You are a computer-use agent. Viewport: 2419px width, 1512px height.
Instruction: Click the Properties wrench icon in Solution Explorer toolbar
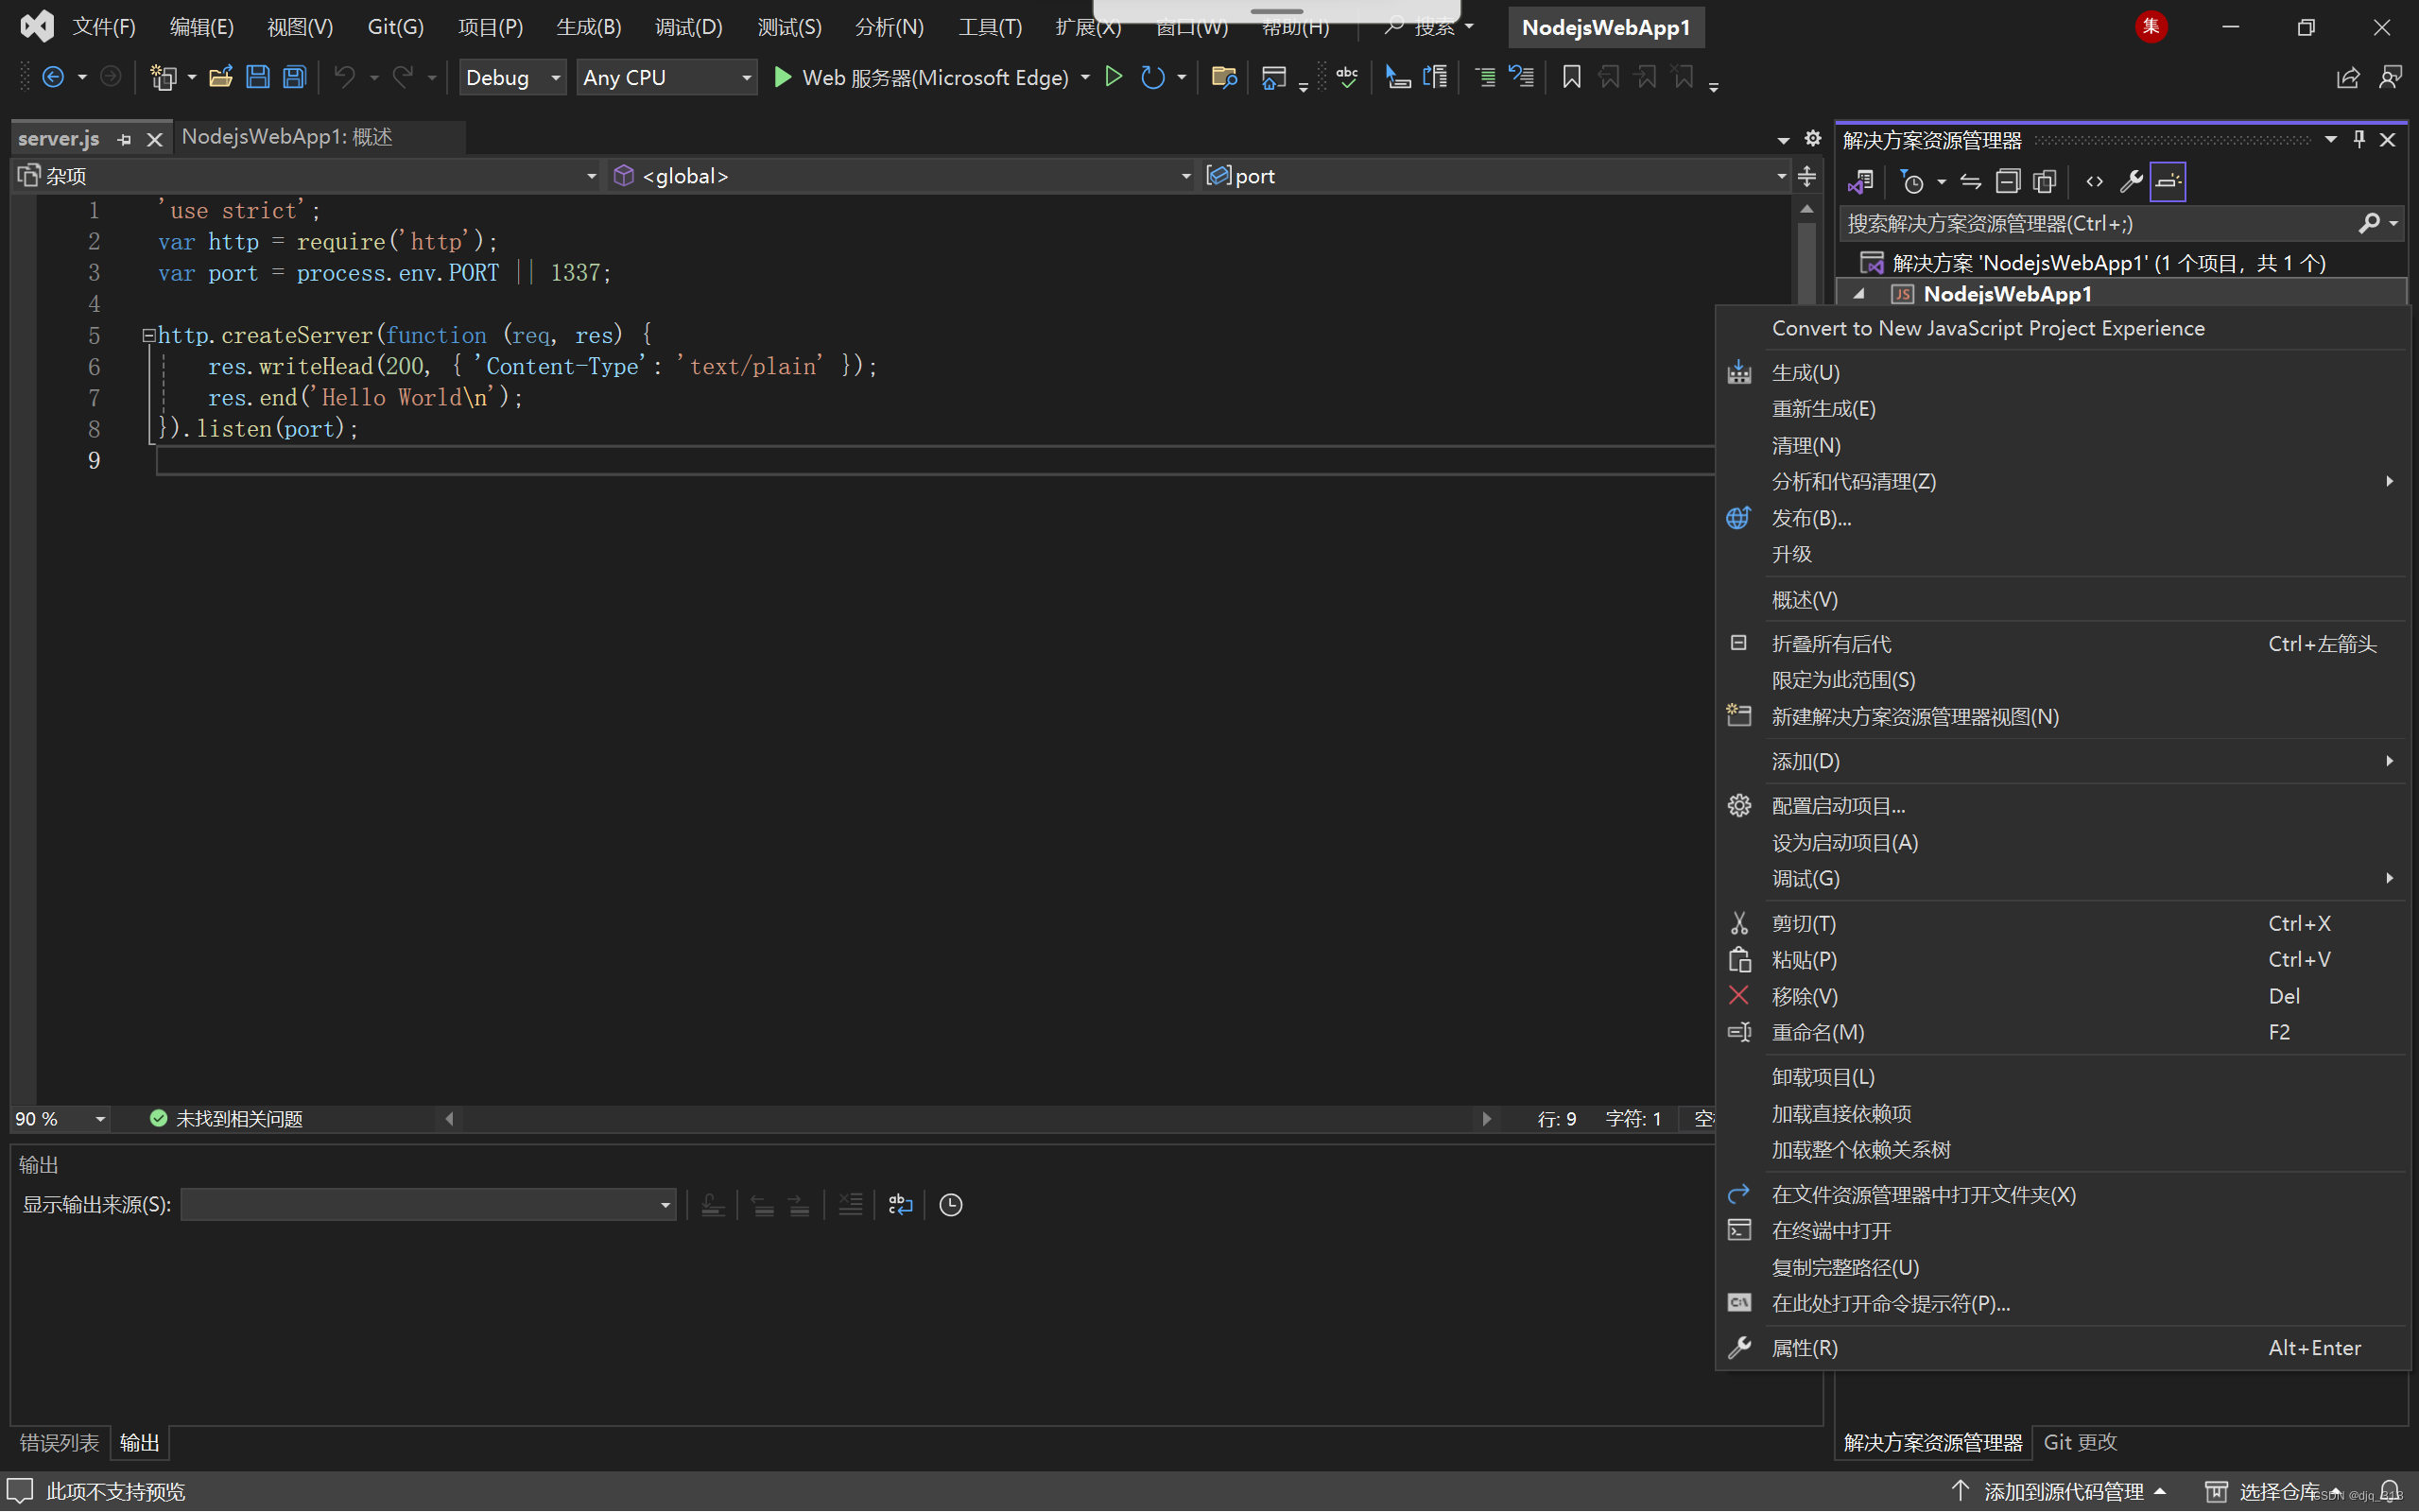2131,182
